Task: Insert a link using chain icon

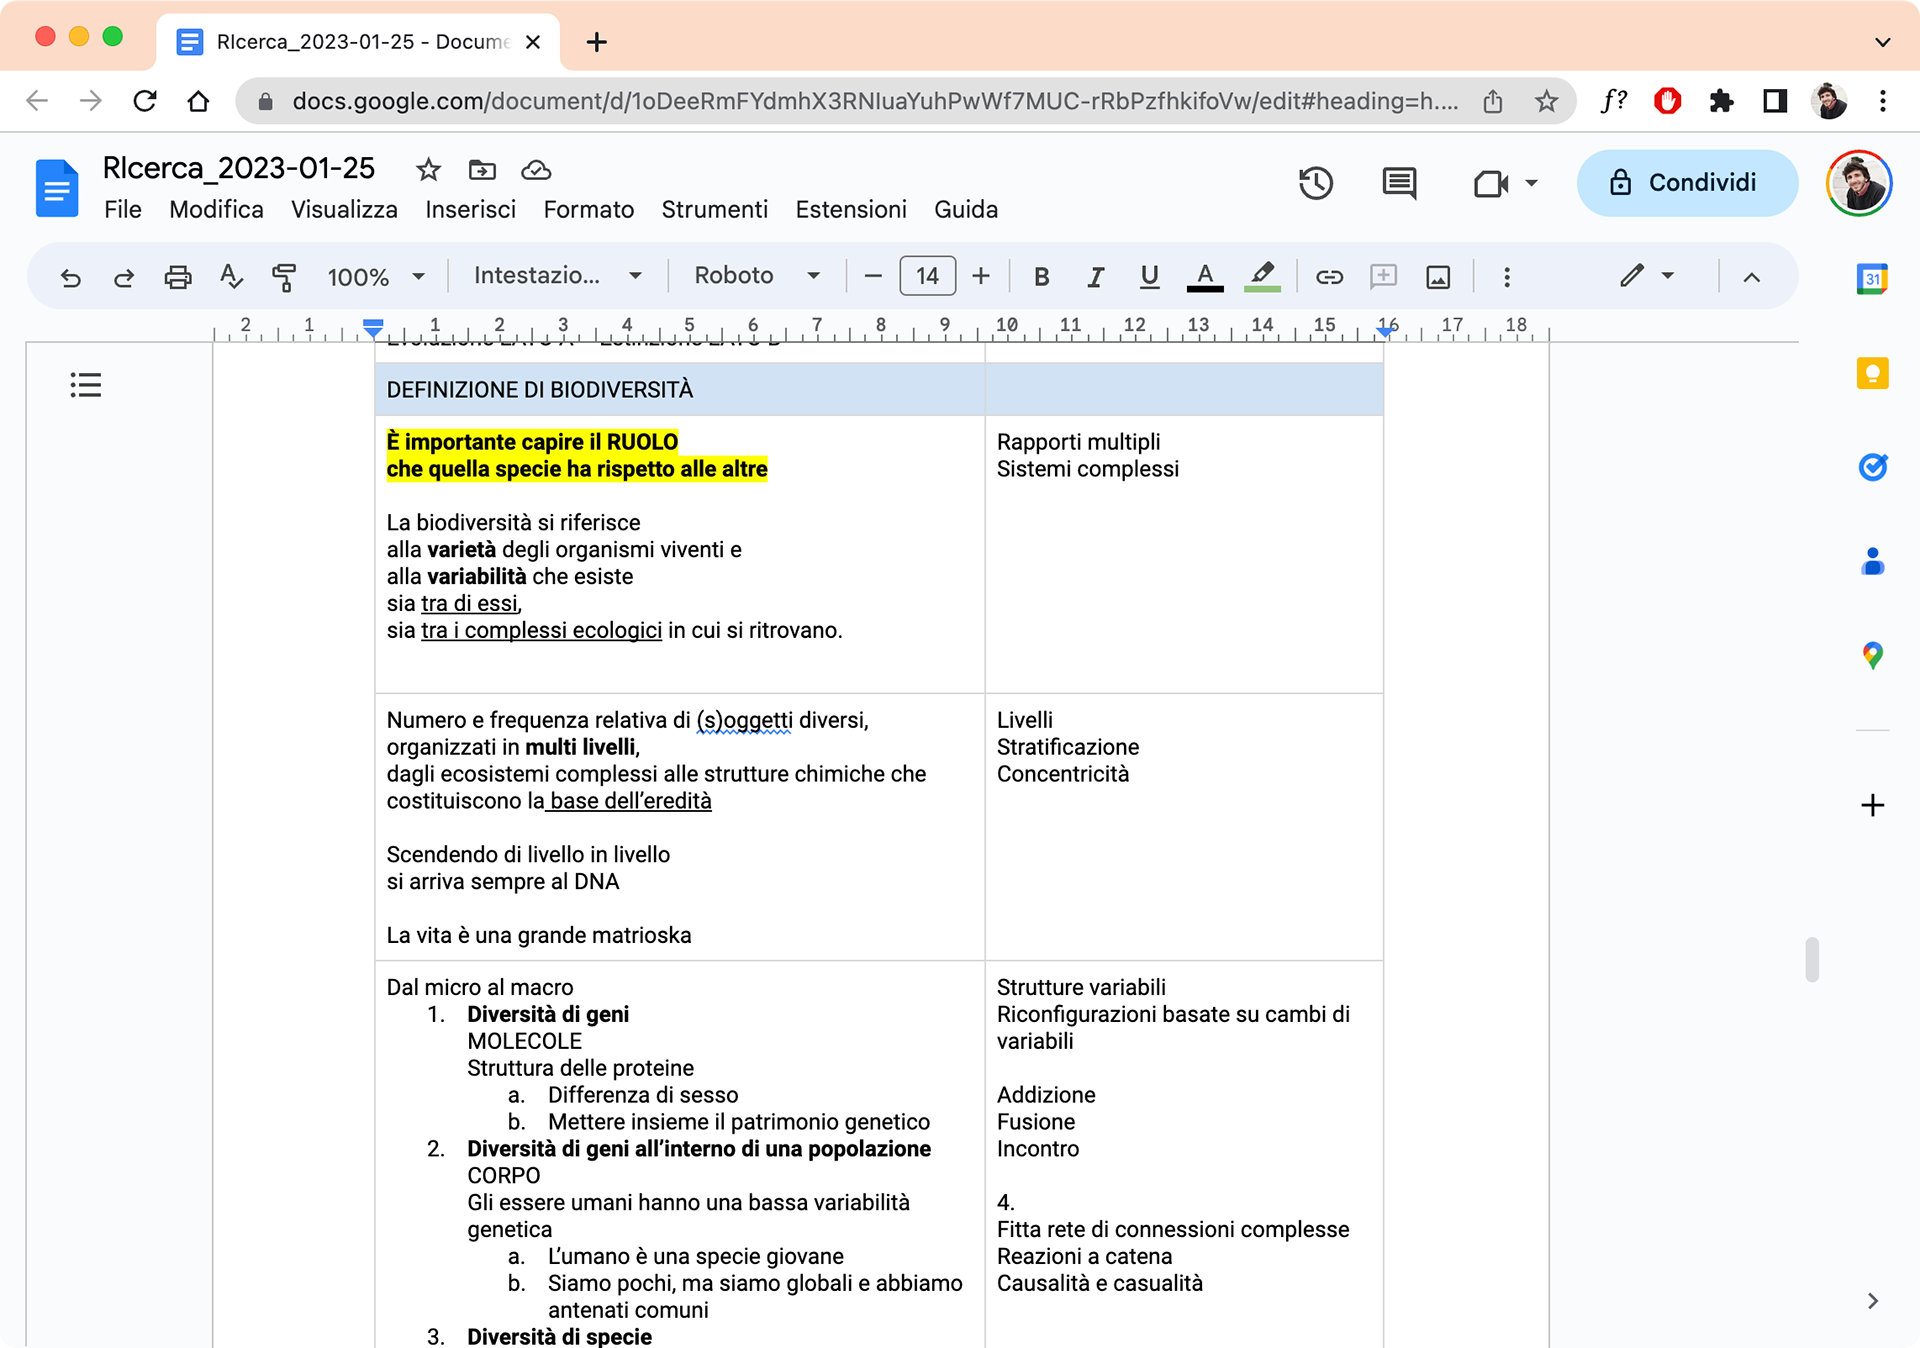Action: pyautogui.click(x=1329, y=277)
